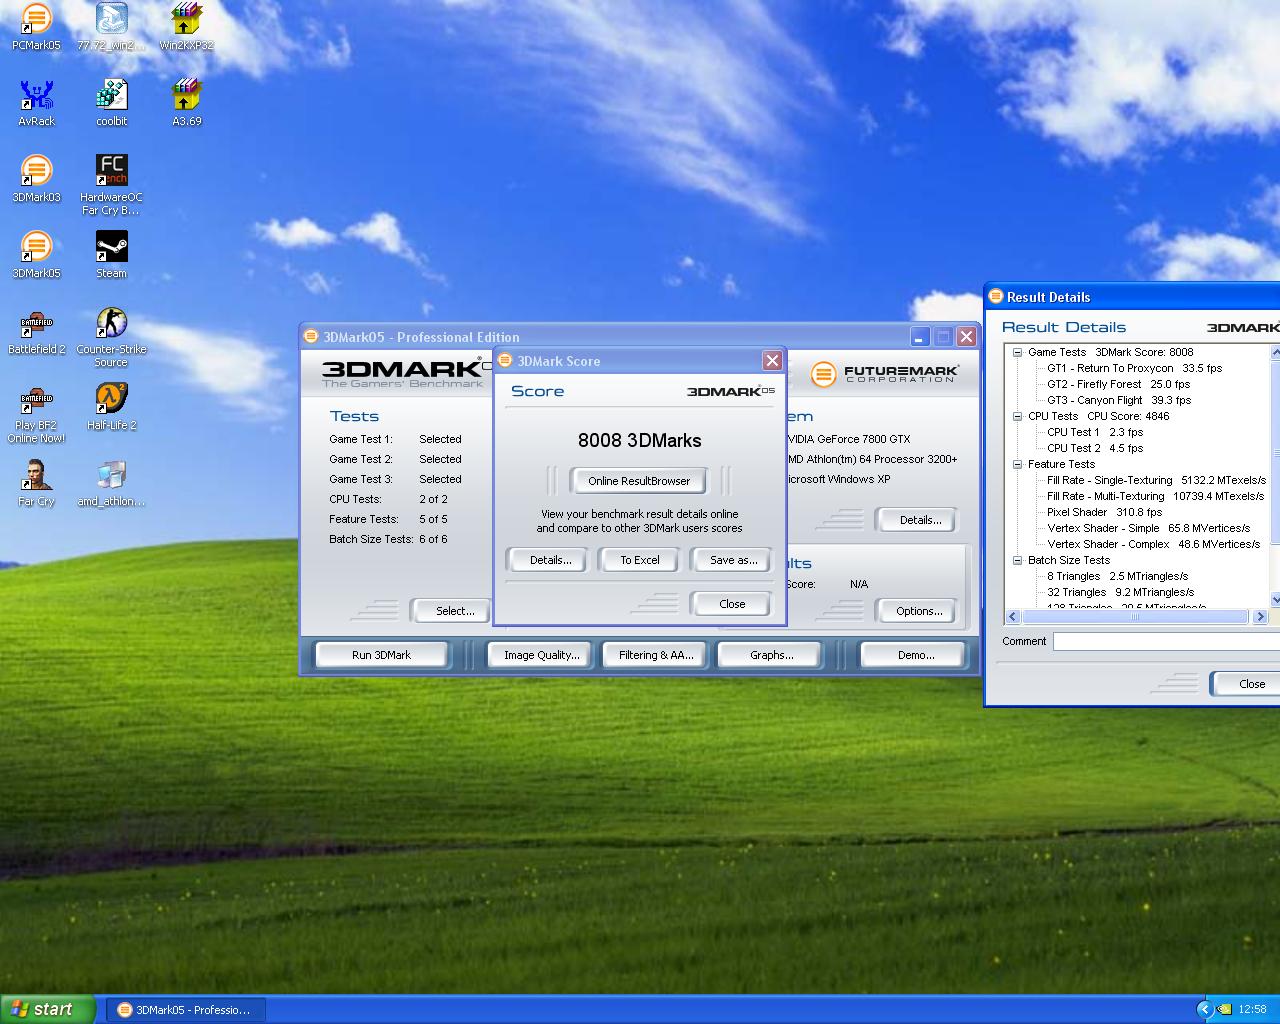Open Filtering & AA... settings

click(655, 655)
